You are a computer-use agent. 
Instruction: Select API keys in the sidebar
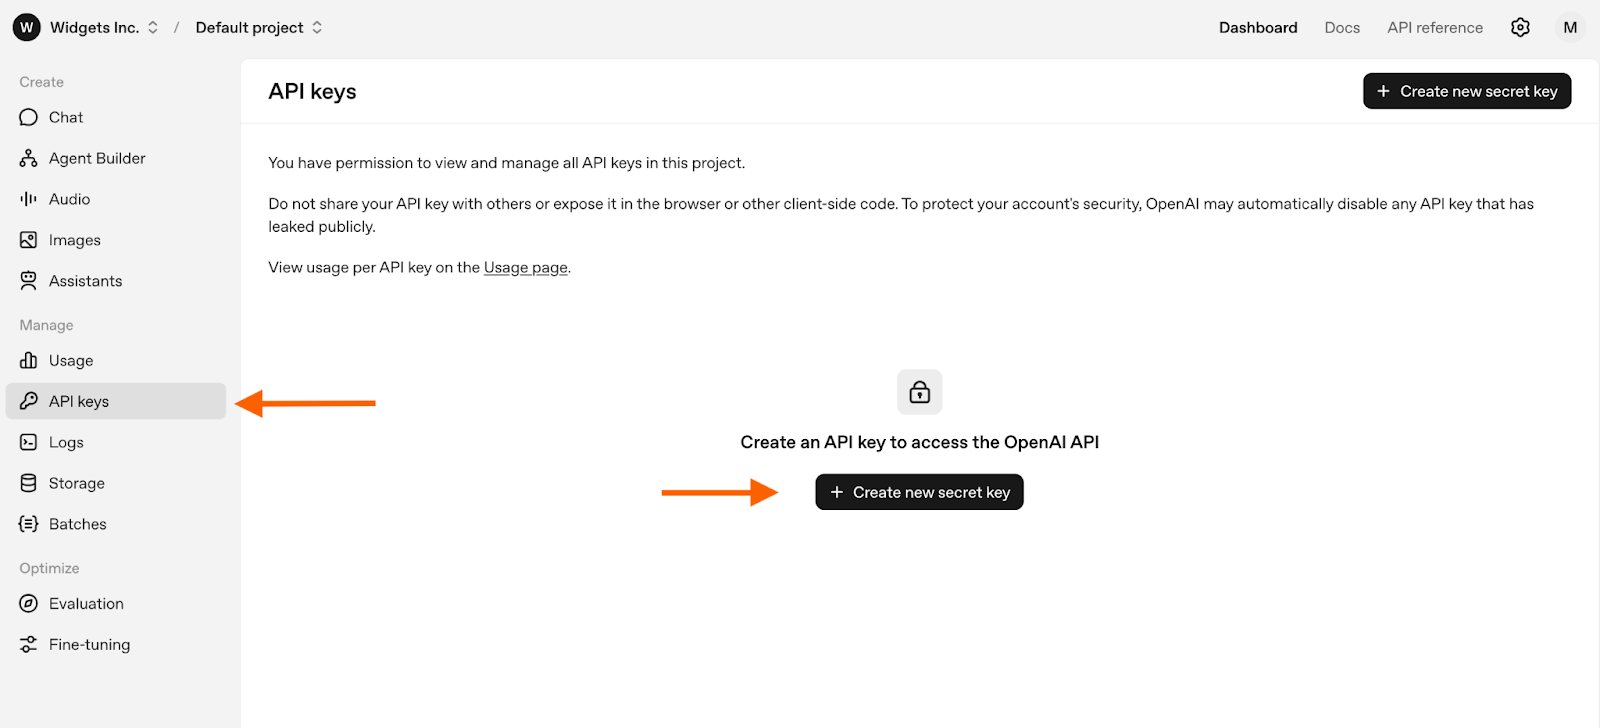[116, 401]
